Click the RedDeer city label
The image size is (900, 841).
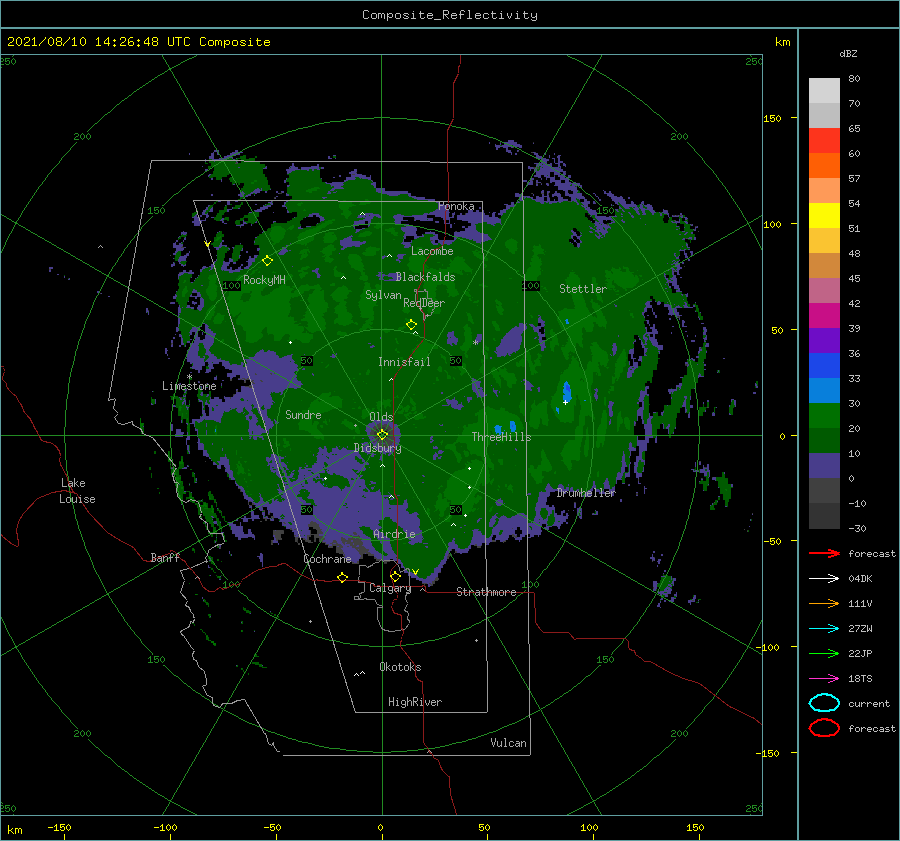pos(424,303)
